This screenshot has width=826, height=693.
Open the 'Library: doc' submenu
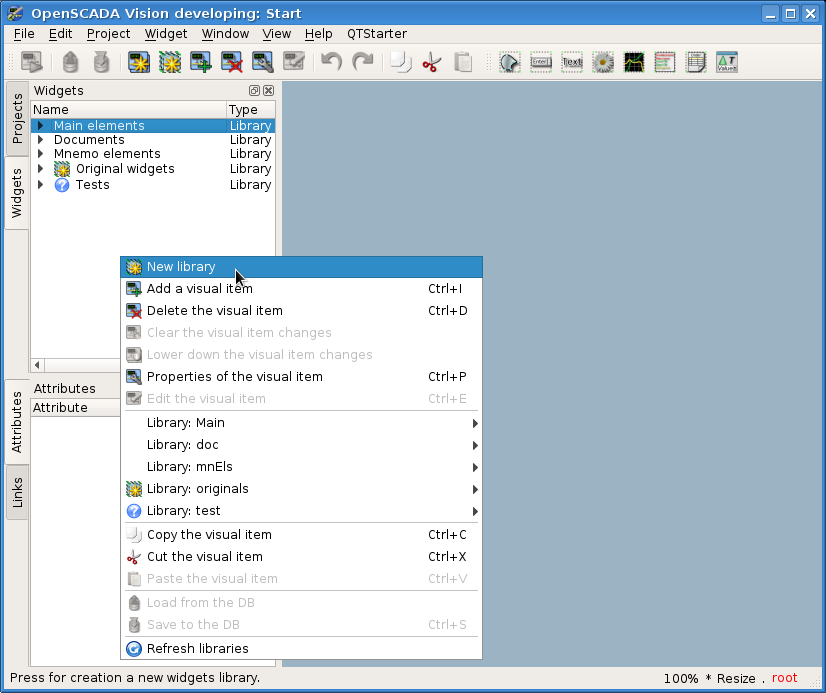click(x=301, y=445)
